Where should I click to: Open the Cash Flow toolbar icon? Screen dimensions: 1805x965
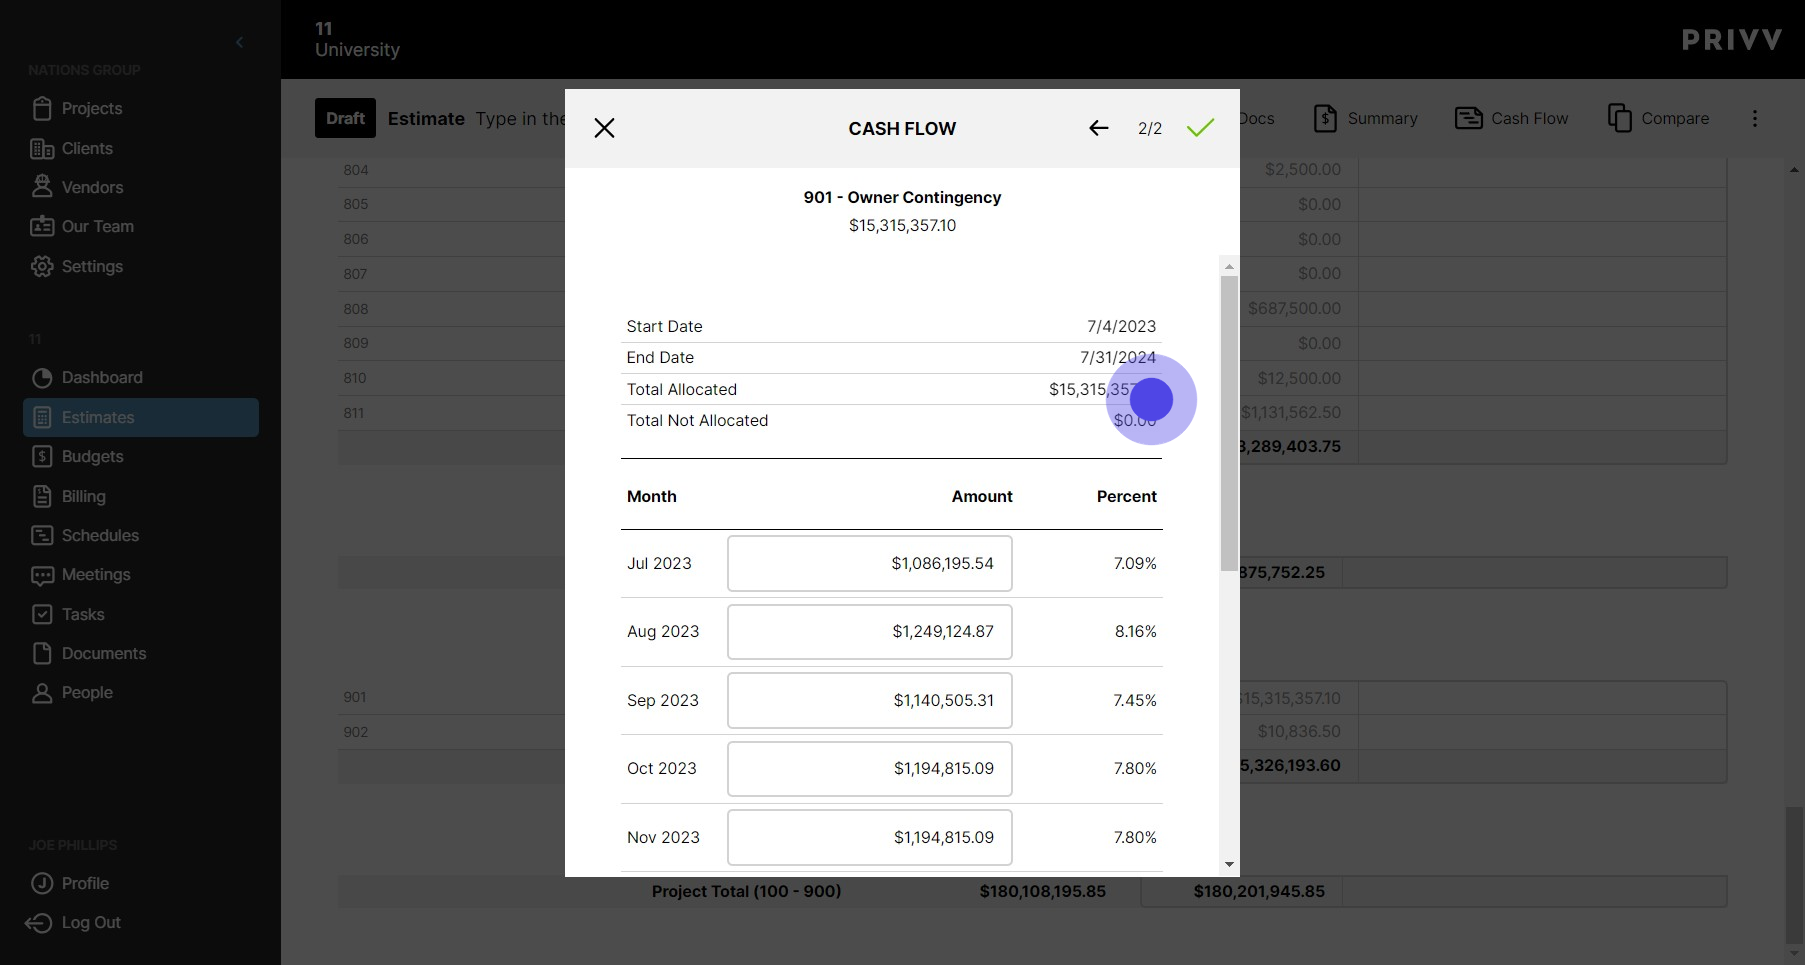pyautogui.click(x=1468, y=118)
